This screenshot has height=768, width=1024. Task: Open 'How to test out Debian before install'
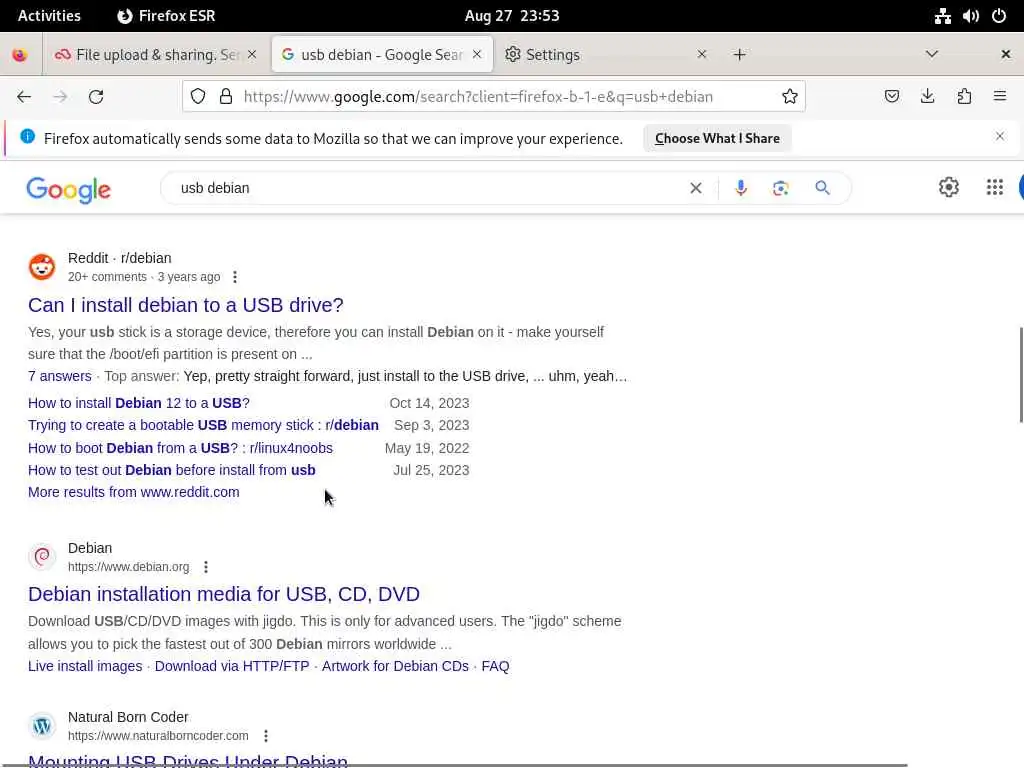pos(172,470)
